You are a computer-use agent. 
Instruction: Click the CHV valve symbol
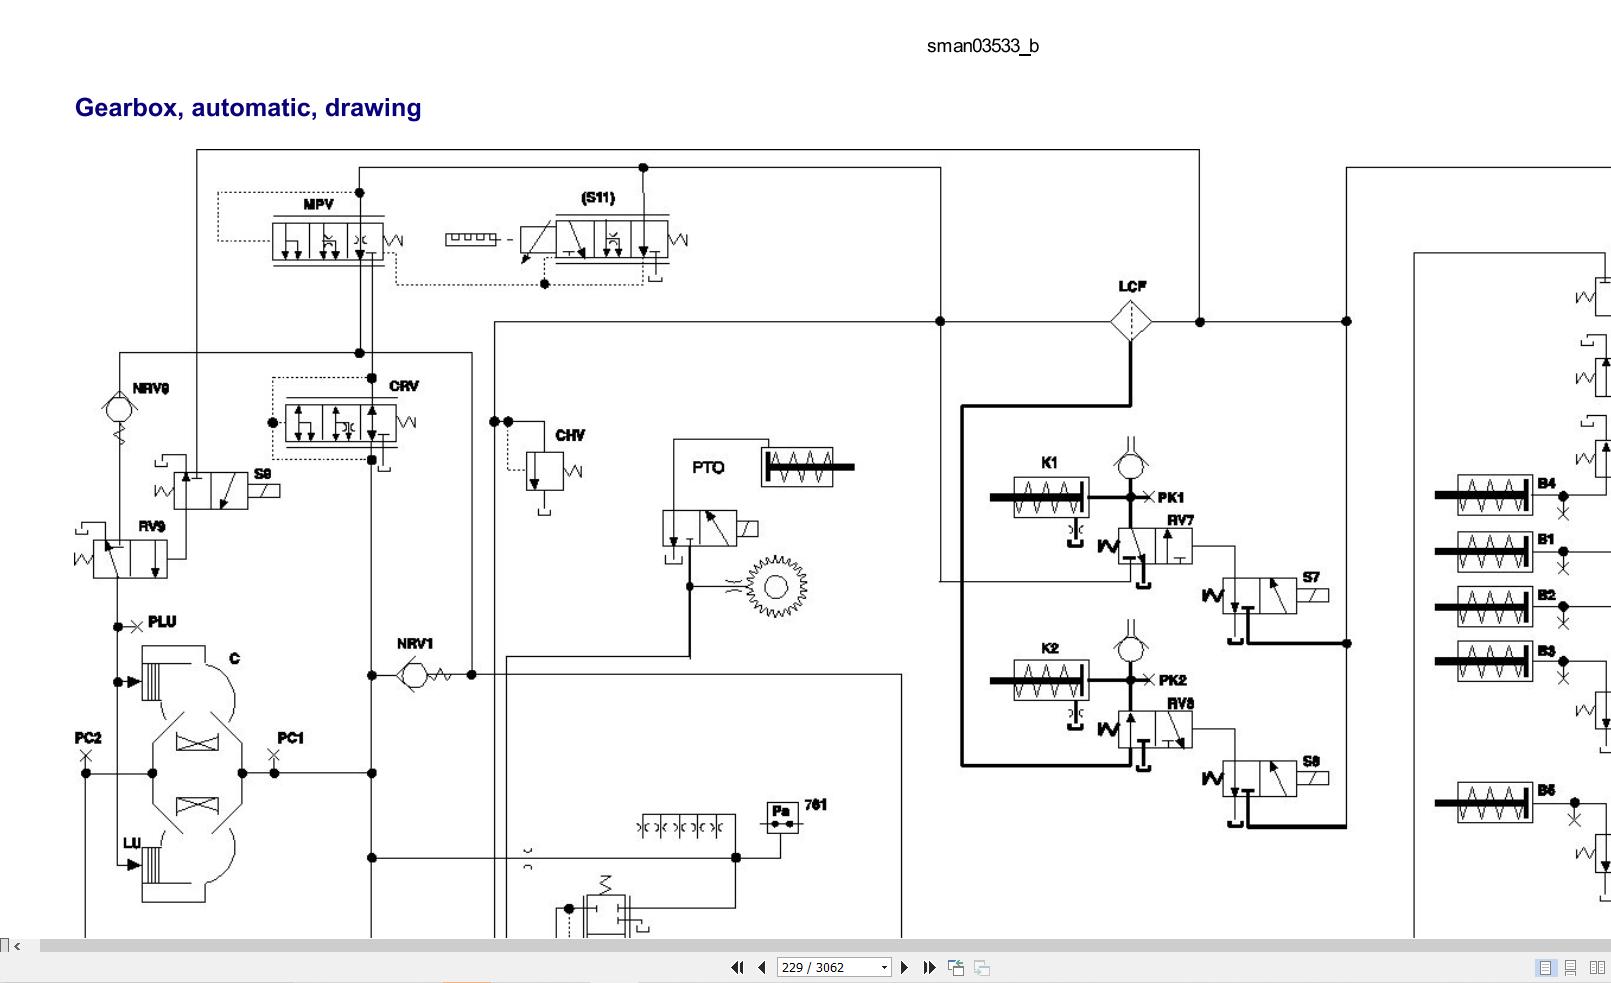[x=545, y=470]
